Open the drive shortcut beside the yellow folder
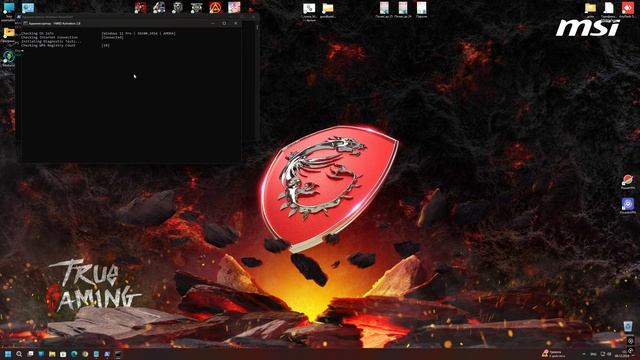 coord(309,8)
